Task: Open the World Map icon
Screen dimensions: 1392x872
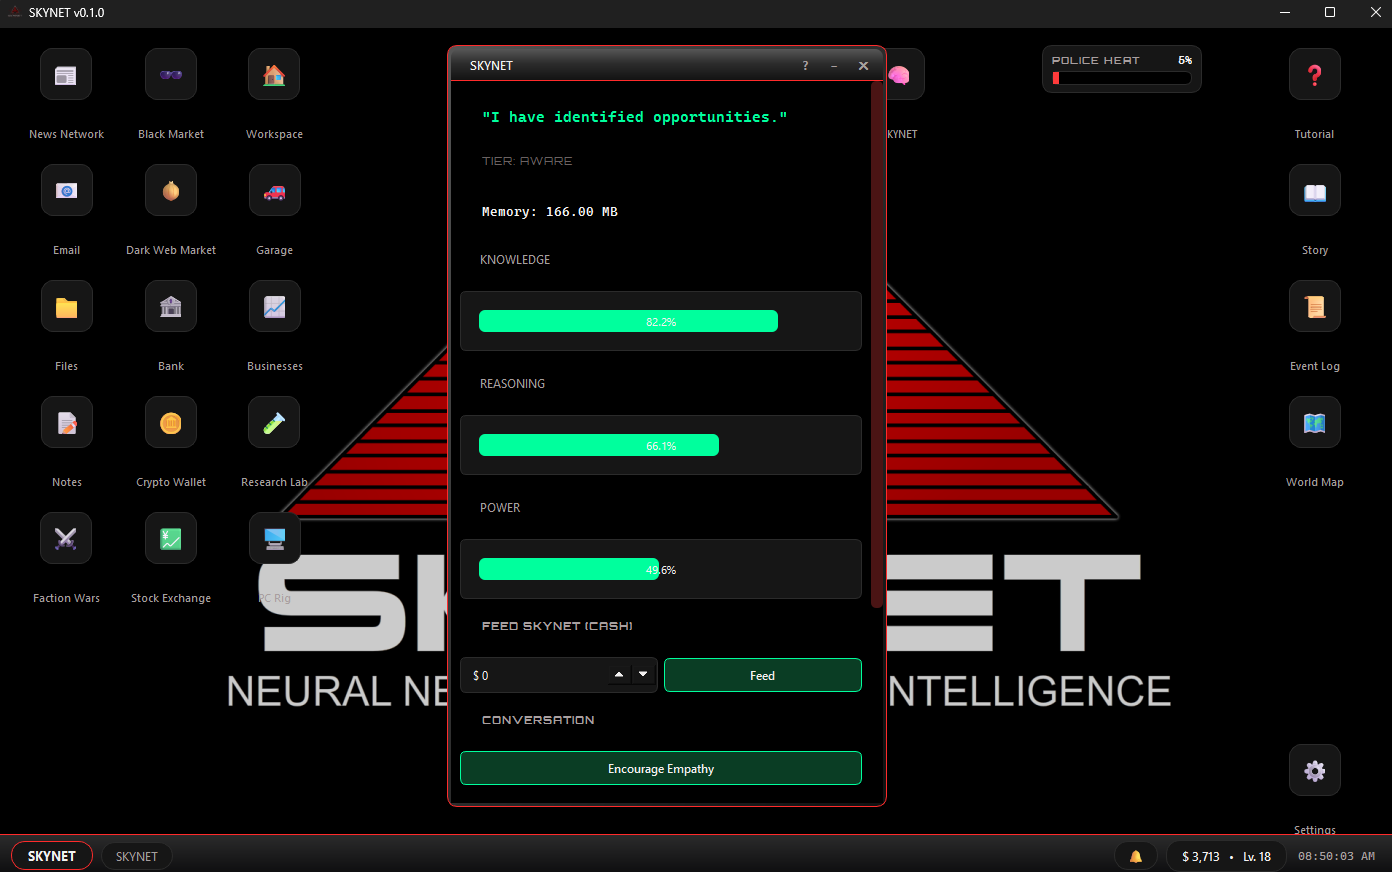Action: [x=1314, y=422]
